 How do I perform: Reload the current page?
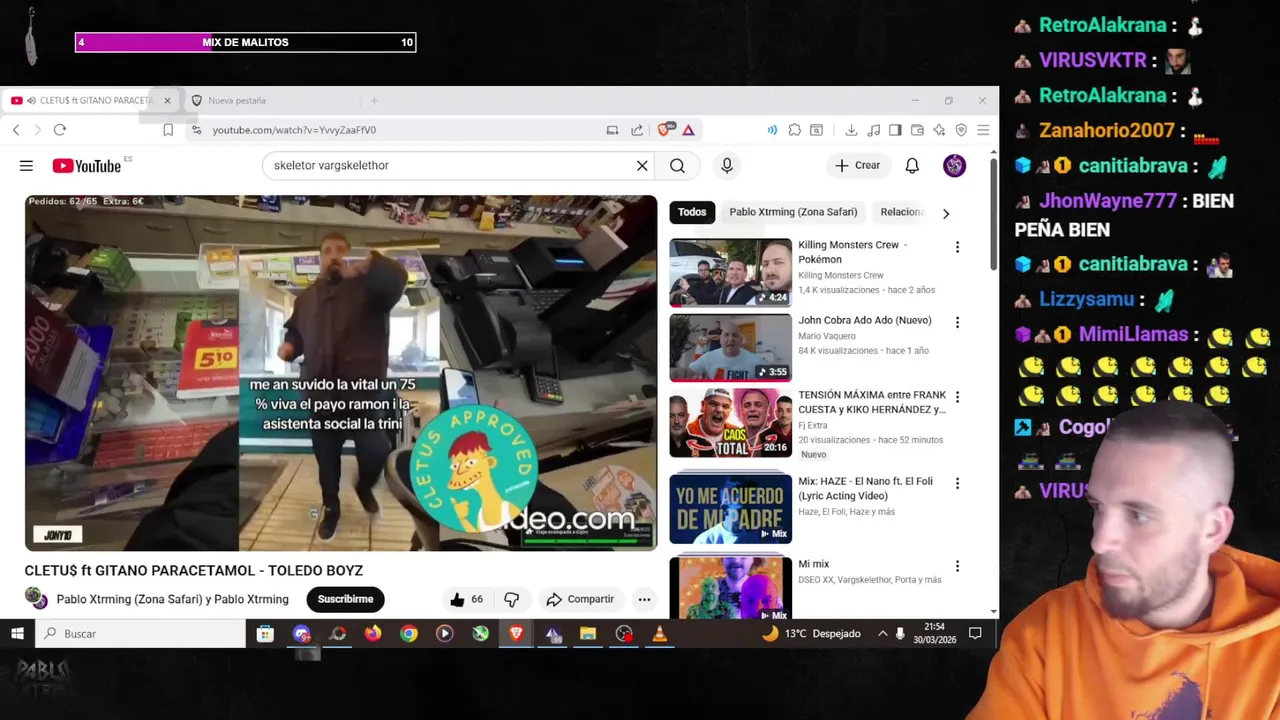pos(60,130)
